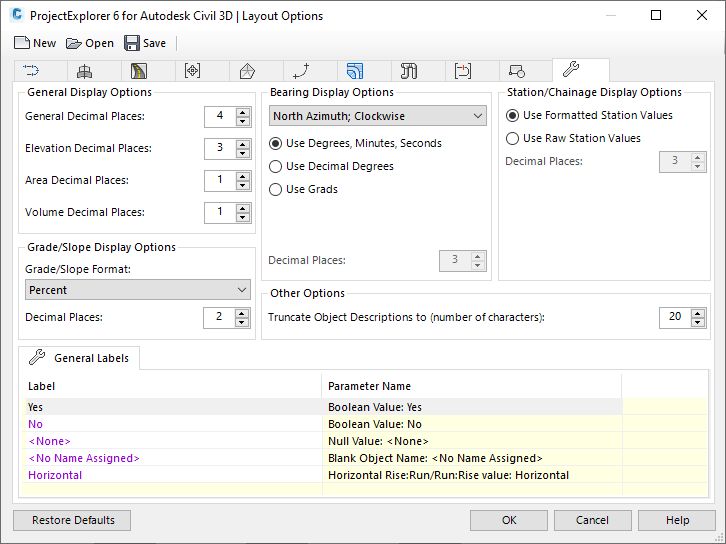Viewport: 726px width, 544px height.
Task: Decrease Elevation Decimal Places value
Action: [x=243, y=153]
